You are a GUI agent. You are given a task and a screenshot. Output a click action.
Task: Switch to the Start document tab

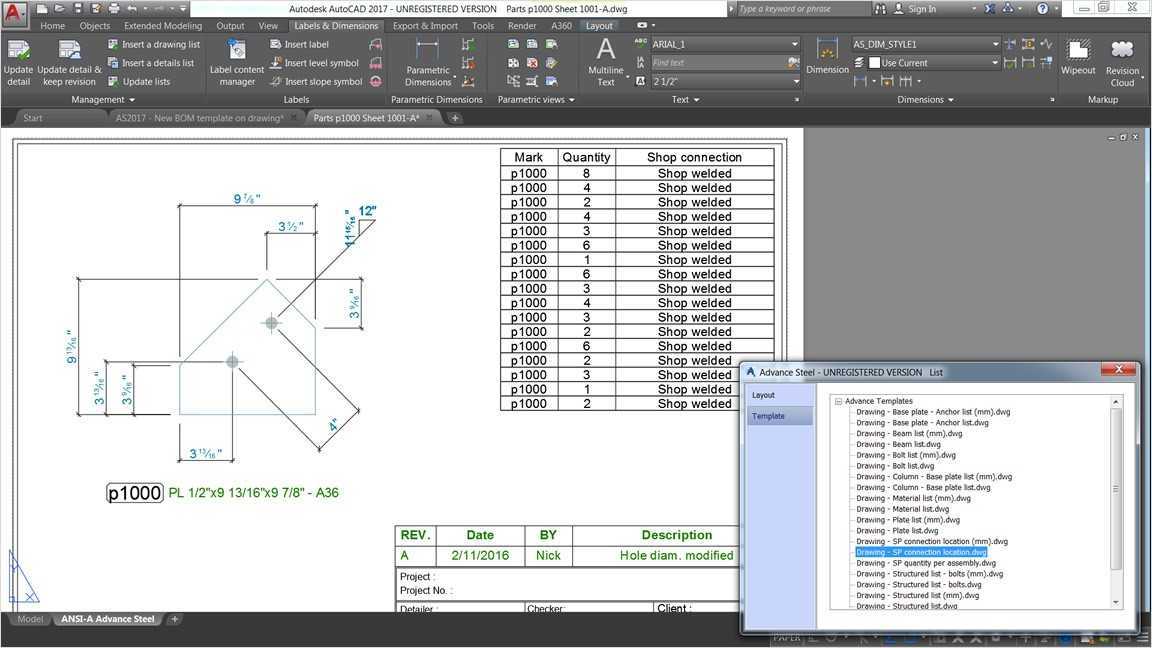(33, 118)
